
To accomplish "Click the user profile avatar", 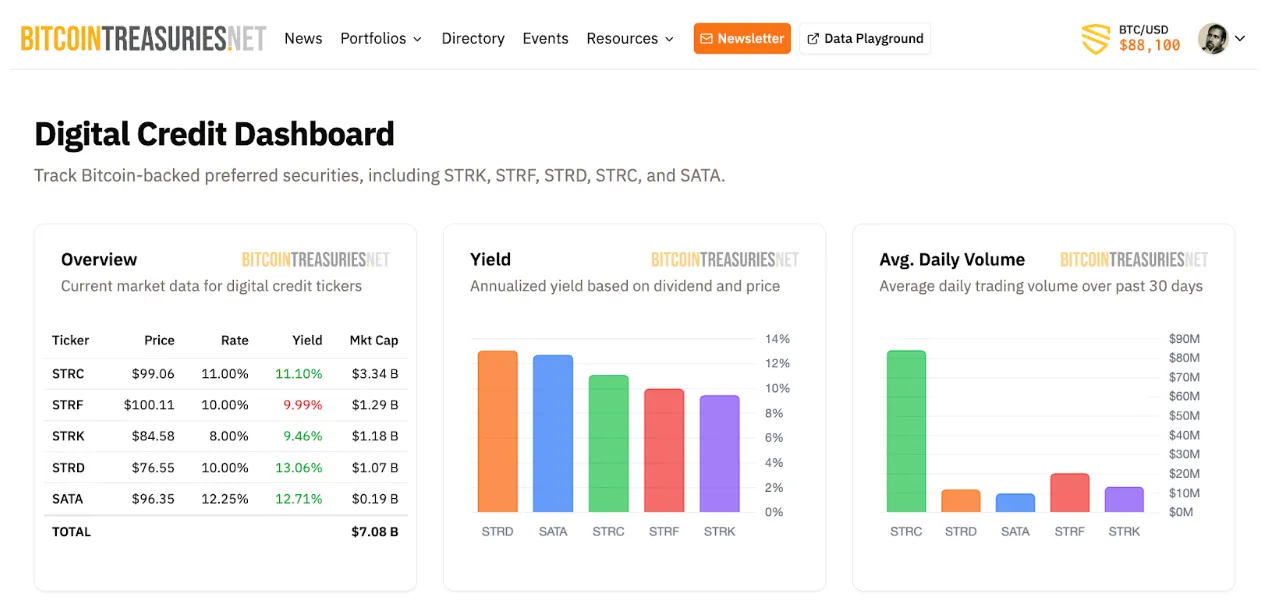I will pos(1213,38).
